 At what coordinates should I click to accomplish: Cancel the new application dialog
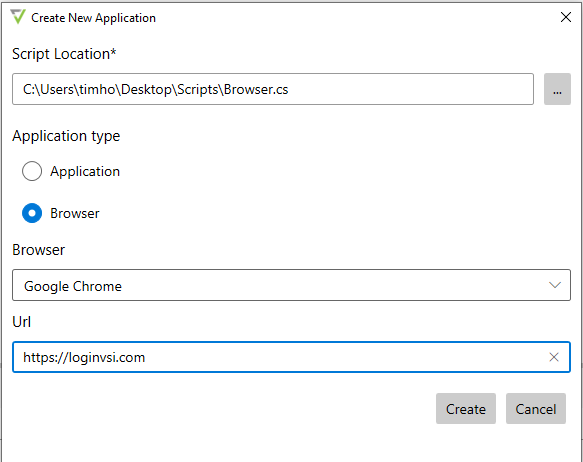tap(536, 408)
